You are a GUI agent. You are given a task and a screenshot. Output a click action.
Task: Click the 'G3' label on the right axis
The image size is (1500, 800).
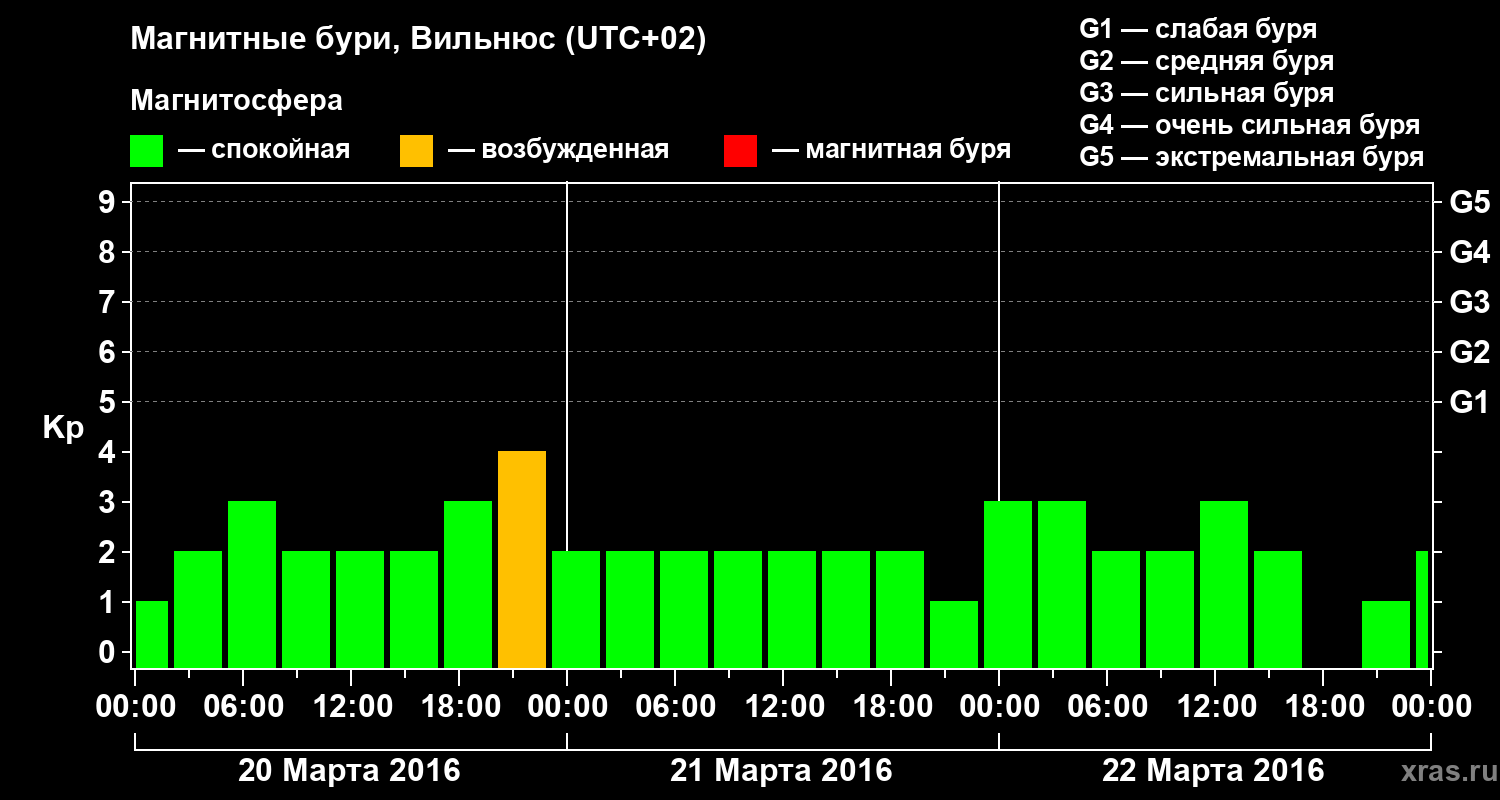(x=1469, y=302)
